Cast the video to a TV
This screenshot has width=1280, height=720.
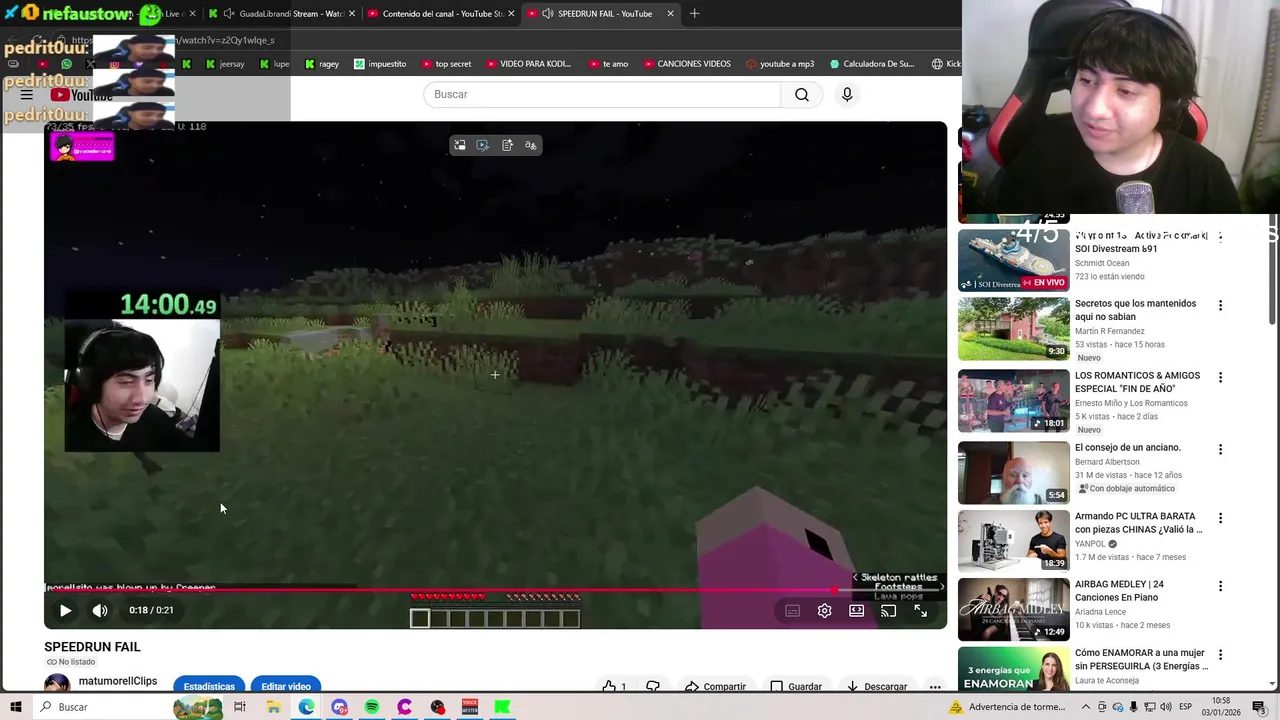(888, 610)
